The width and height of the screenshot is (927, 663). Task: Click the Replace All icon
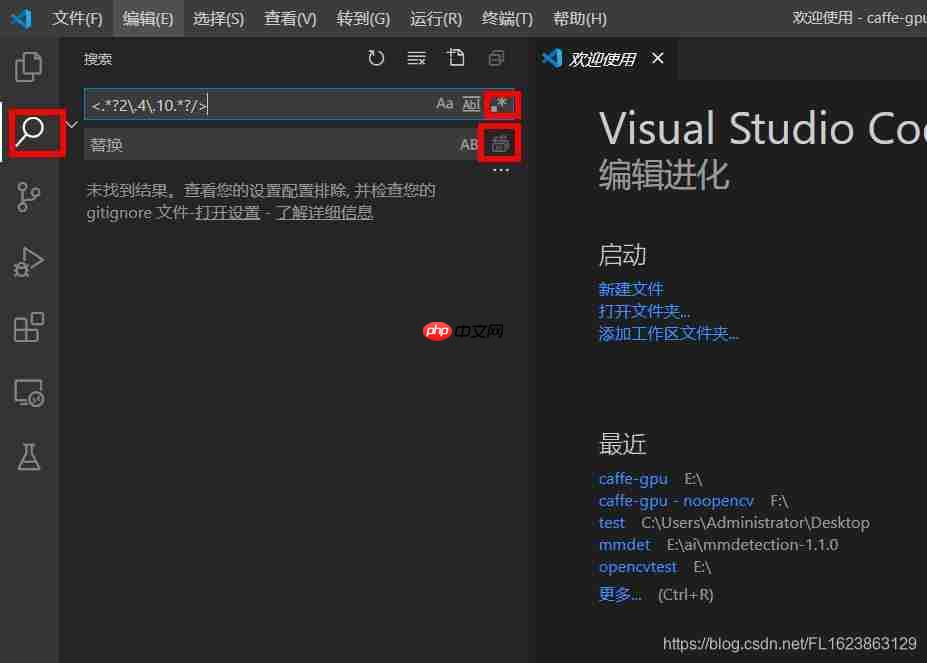[x=499, y=143]
